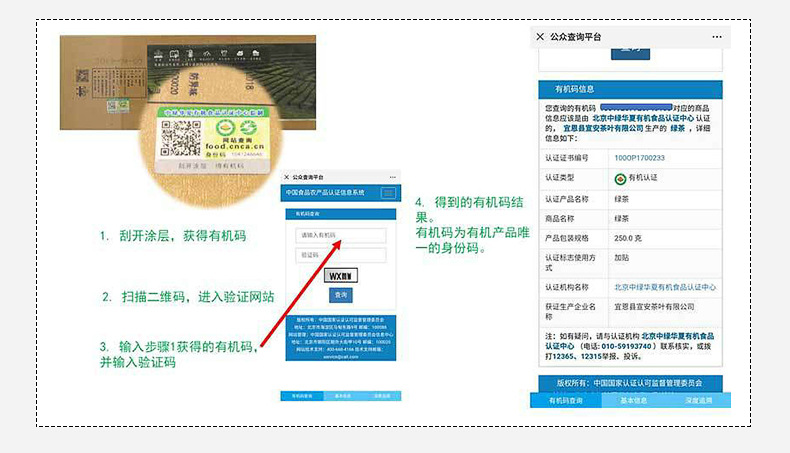Screen dimensions: 790x453
Task: Expand the hamburger menu in 中国食品农产品认证信息系统 header
Action: pos(388,192)
